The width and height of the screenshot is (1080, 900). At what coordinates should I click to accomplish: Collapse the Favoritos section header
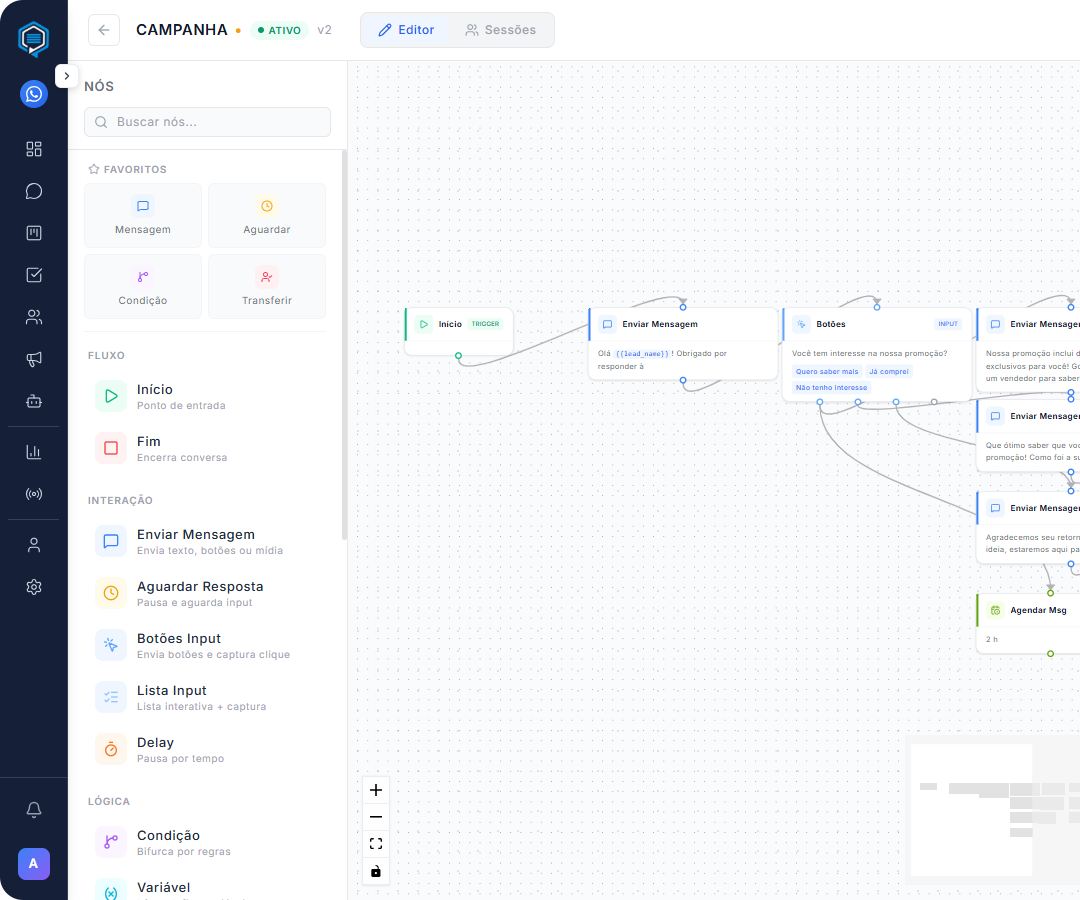pyautogui.click(x=127, y=170)
